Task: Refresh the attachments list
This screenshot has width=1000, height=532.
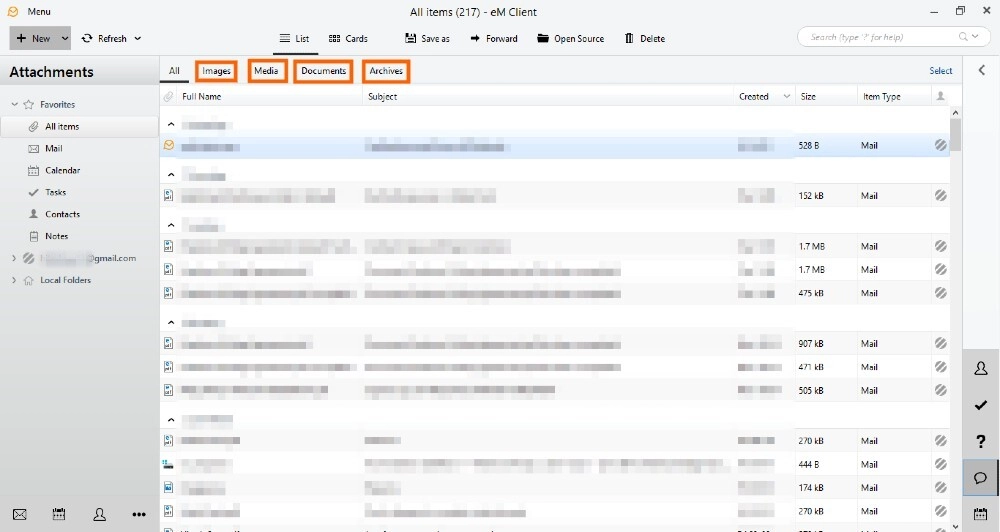Action: click(x=105, y=38)
